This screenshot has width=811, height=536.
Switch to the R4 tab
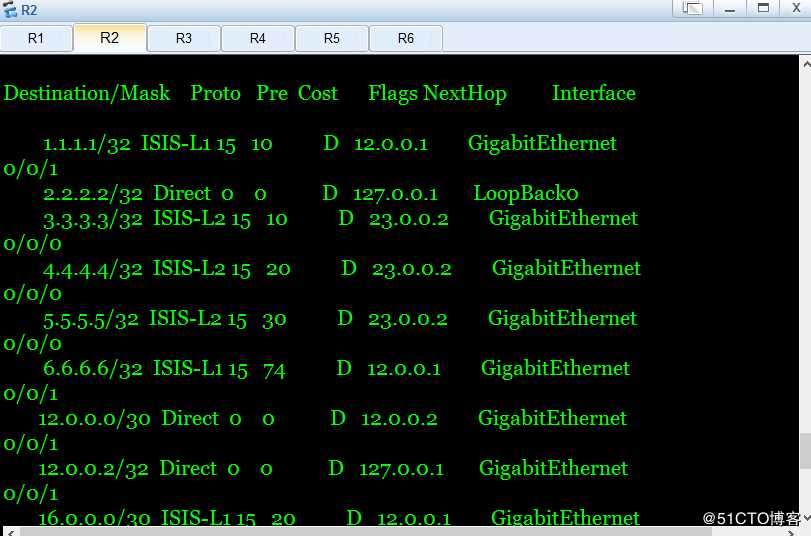click(258, 38)
